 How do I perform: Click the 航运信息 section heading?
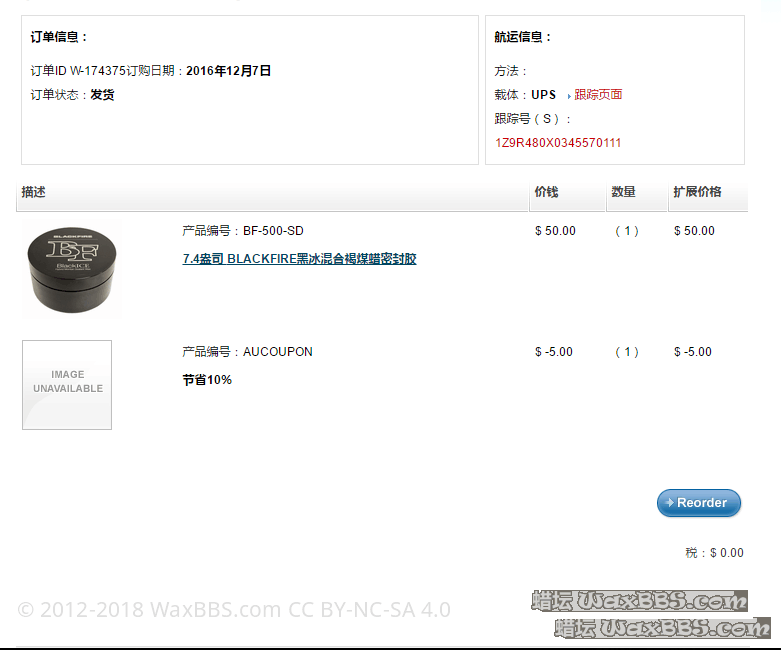[522, 37]
